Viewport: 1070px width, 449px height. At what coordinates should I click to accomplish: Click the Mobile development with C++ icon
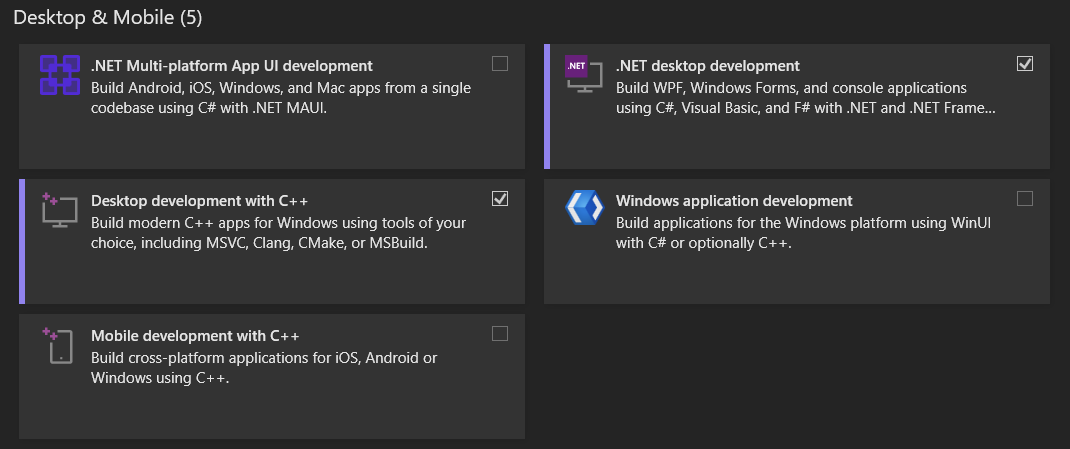[59, 345]
